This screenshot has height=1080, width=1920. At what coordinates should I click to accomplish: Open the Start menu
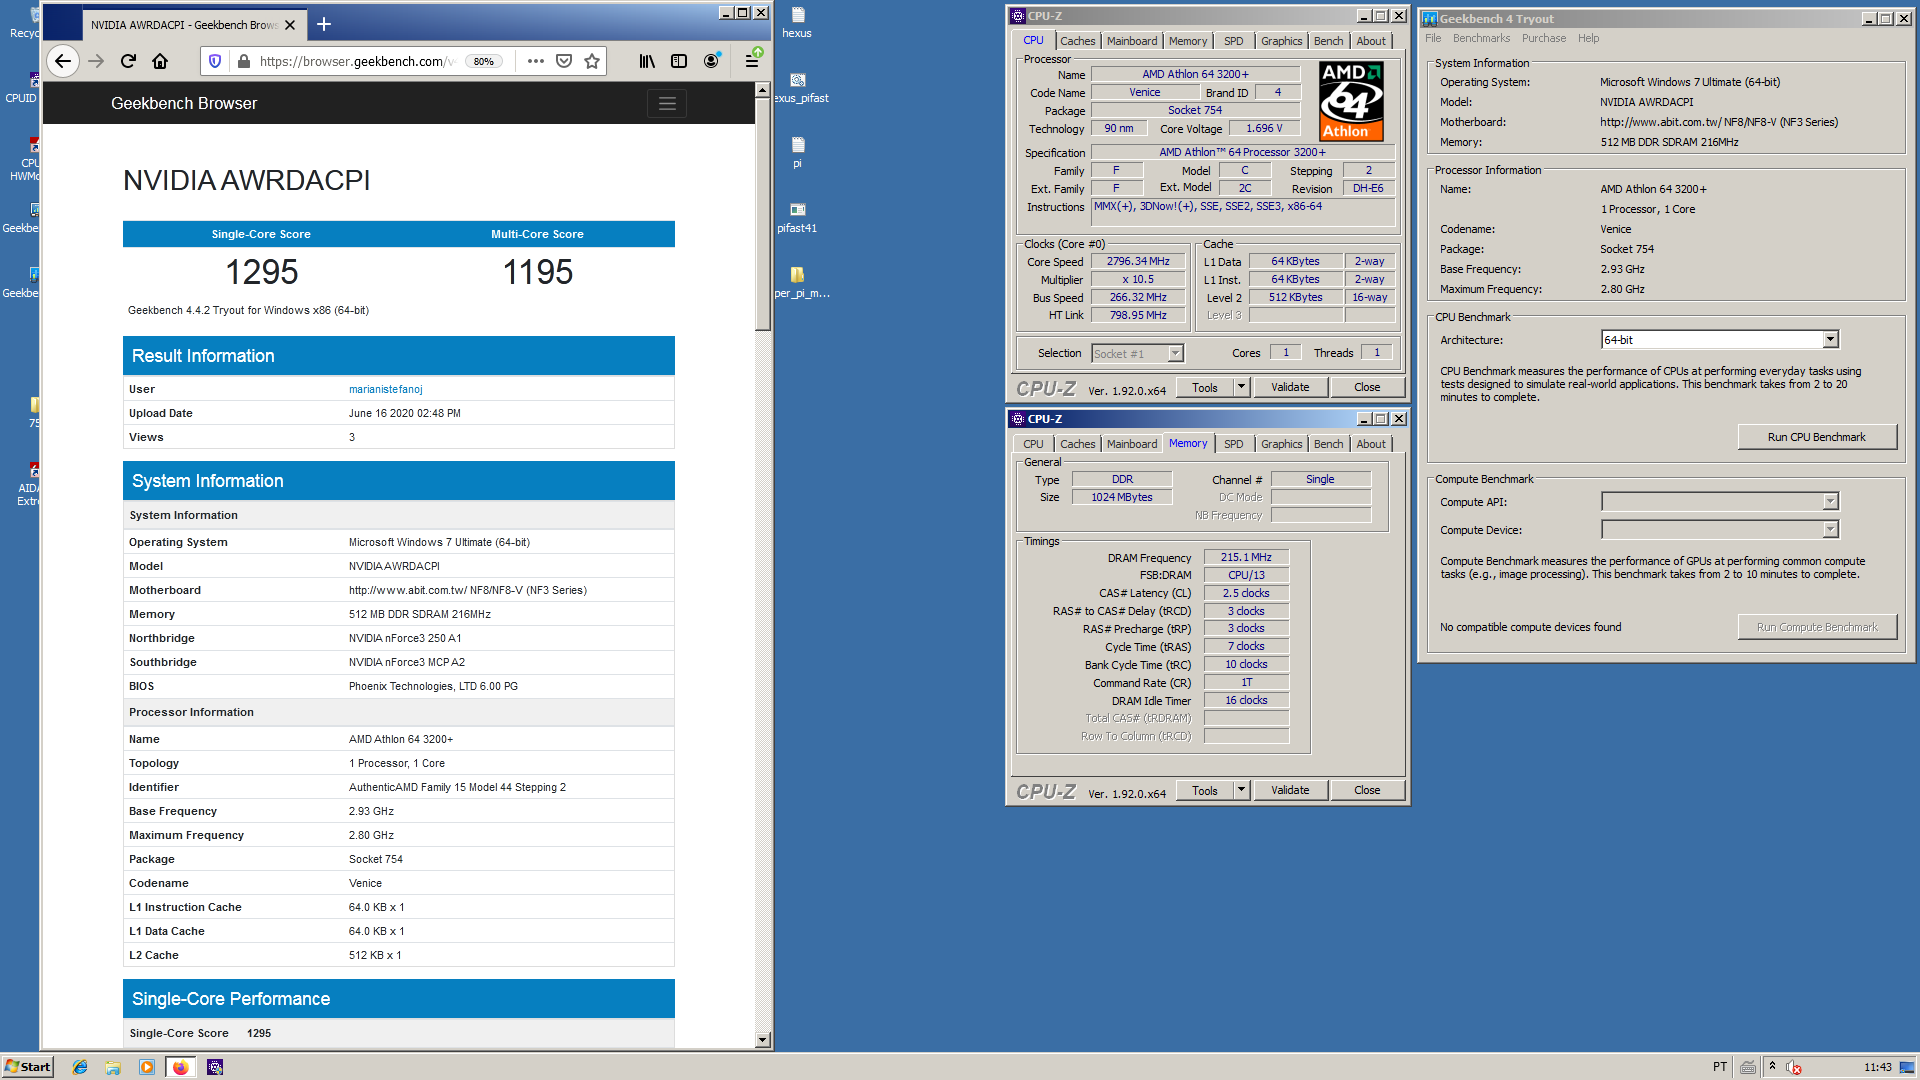27,1067
